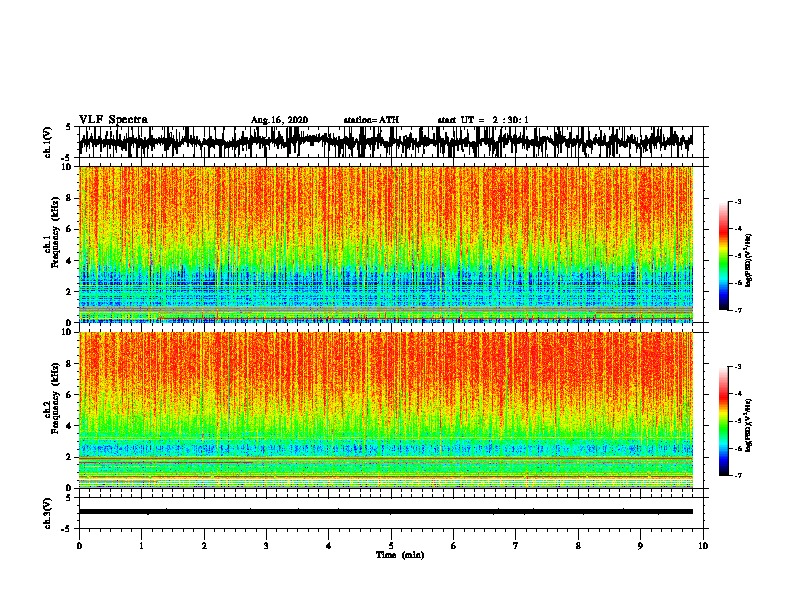Click the '-5' tick of the ch.3(V) axis
The height and width of the screenshot is (612, 792).
[68, 529]
